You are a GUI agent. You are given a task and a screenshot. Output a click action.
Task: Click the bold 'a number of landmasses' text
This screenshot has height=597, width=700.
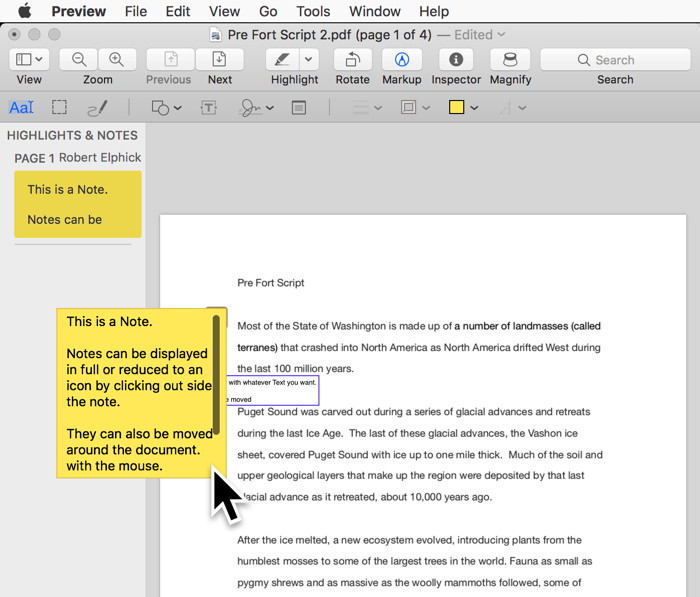tap(511, 326)
